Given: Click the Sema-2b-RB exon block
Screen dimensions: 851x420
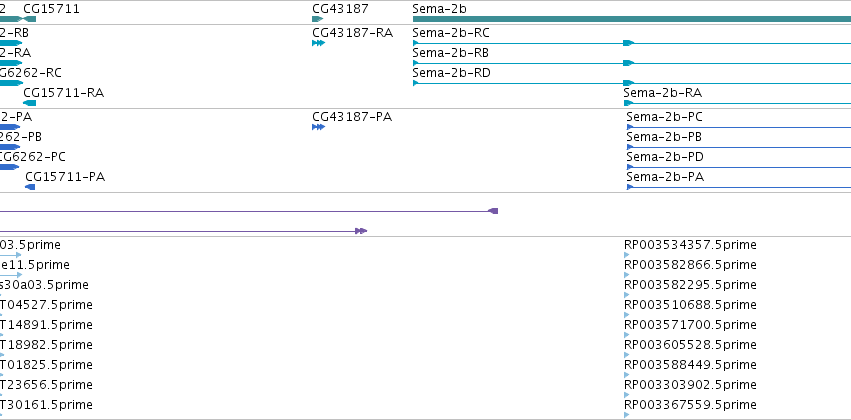Looking at the screenshot, I should tap(628, 63).
